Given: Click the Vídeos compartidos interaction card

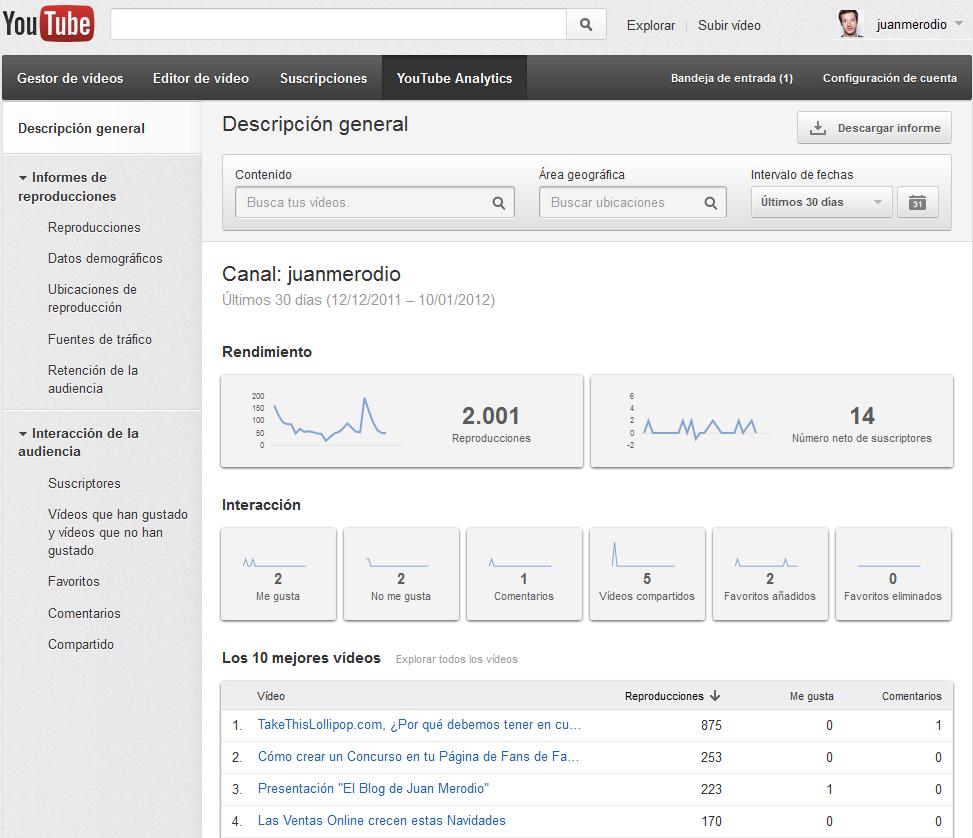Looking at the screenshot, I should point(647,574).
